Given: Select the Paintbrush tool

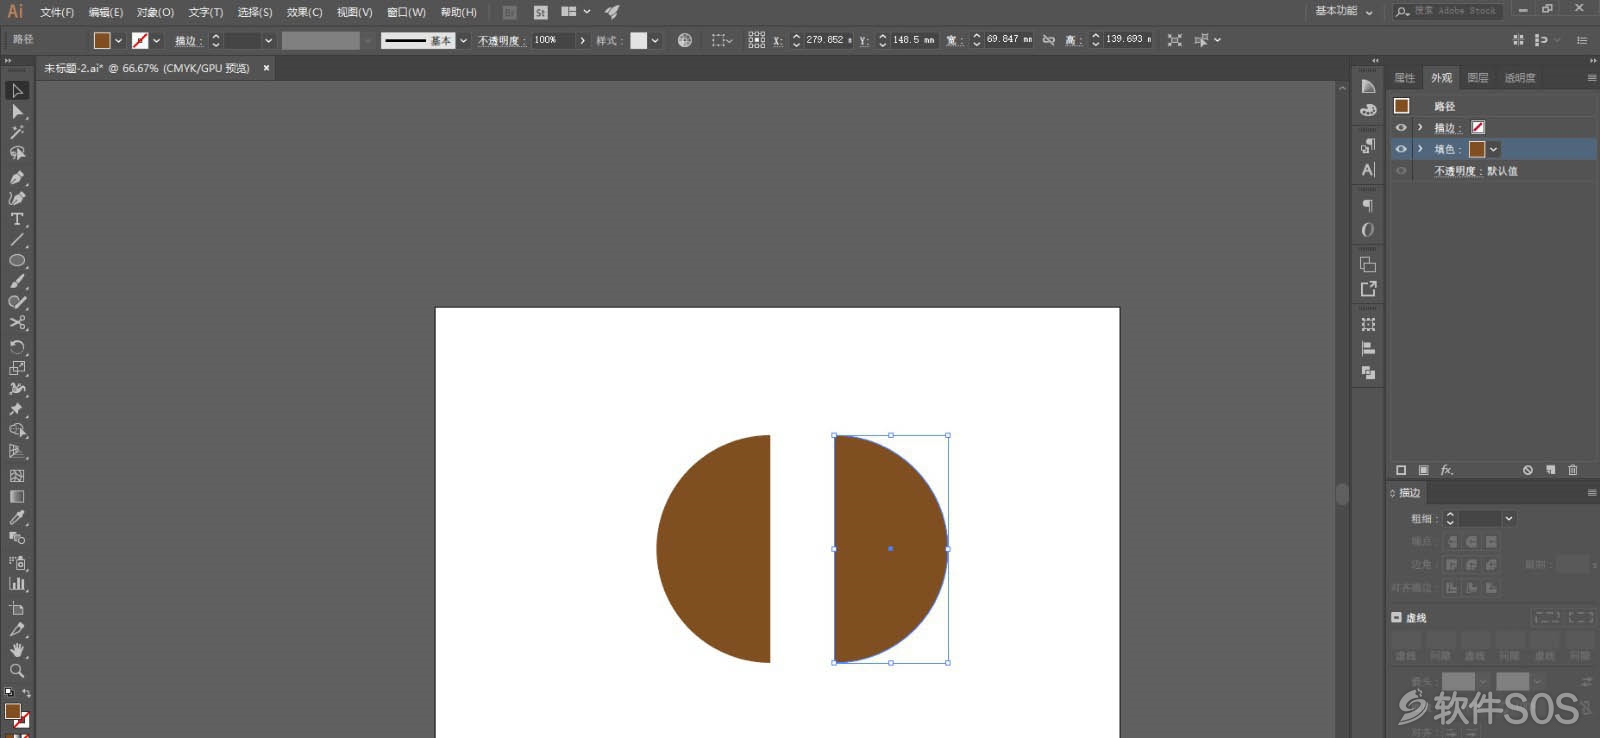Looking at the screenshot, I should (x=17, y=282).
